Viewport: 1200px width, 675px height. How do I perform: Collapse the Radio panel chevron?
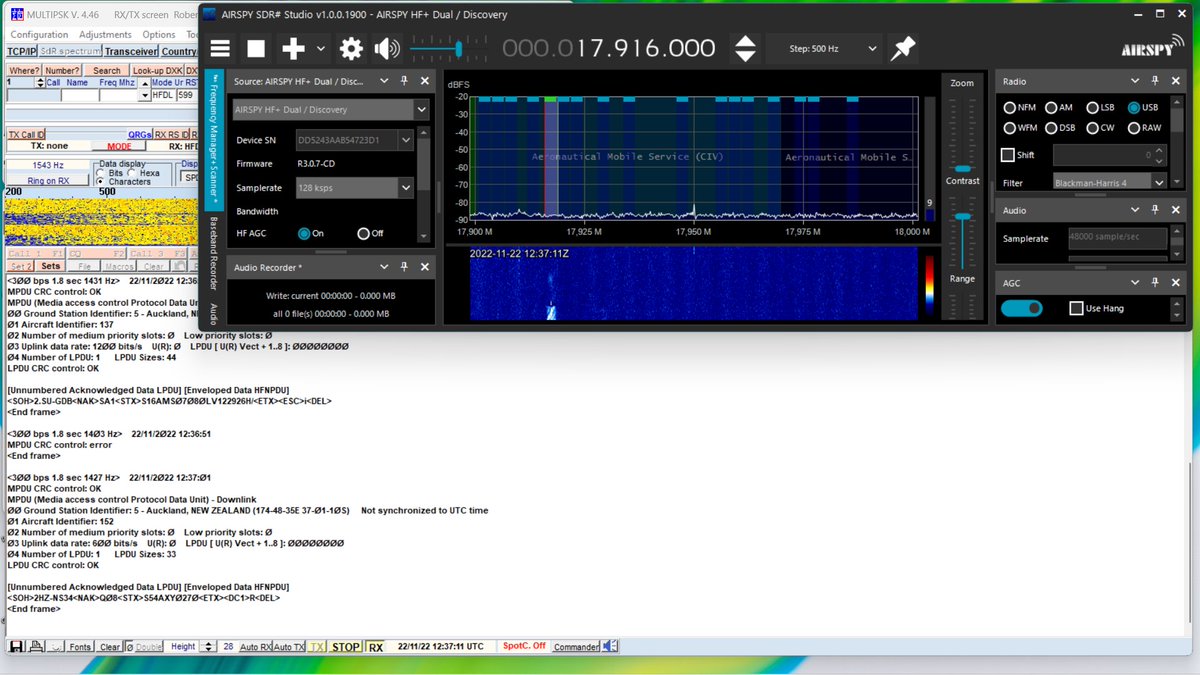point(1134,81)
